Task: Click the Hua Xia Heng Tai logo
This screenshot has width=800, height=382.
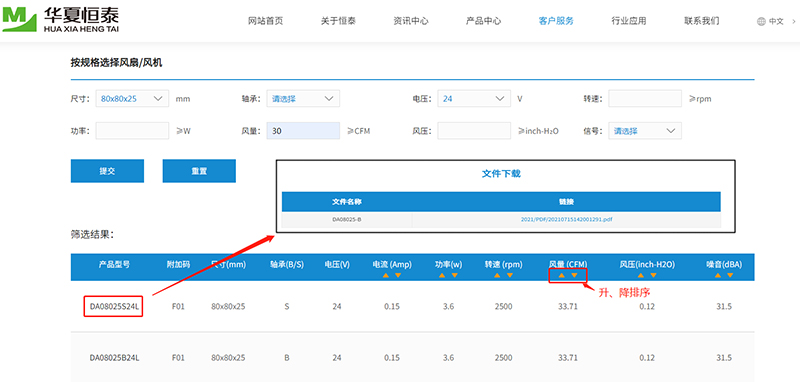Action: click(x=61, y=20)
